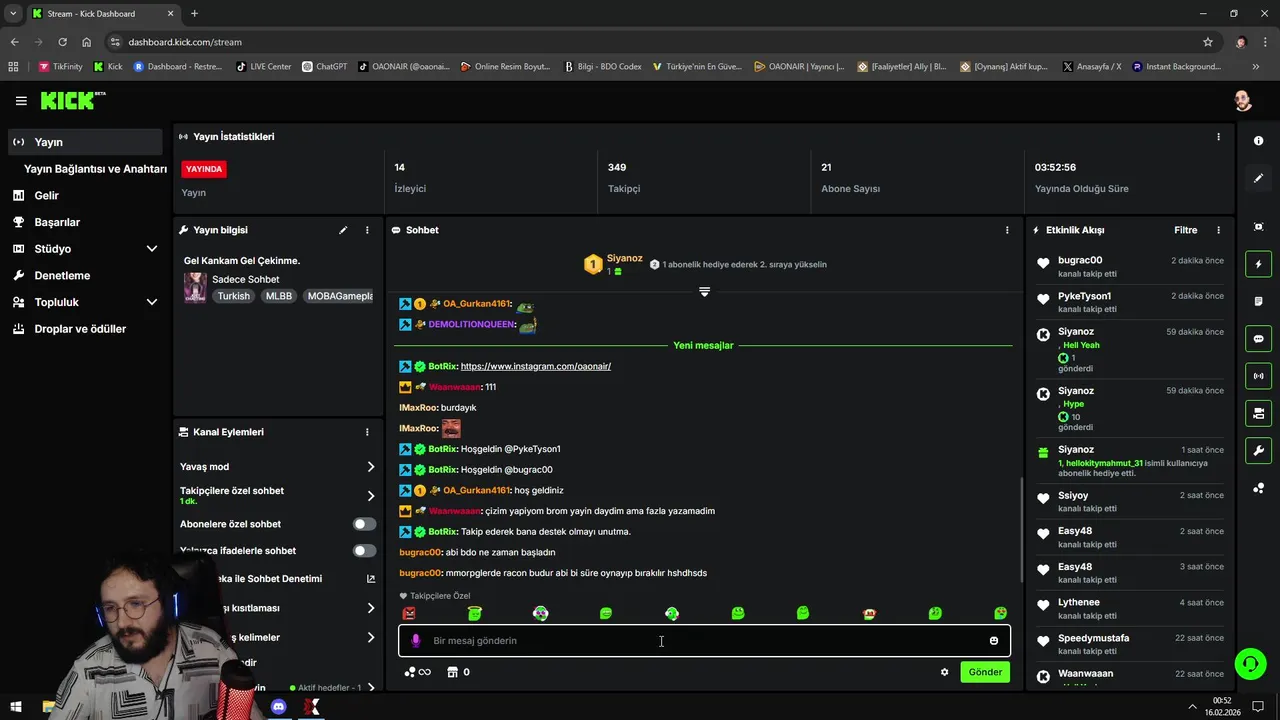This screenshot has height=720, width=1280.
Task: Open the ChatGPT bookmark
Action: [325, 67]
